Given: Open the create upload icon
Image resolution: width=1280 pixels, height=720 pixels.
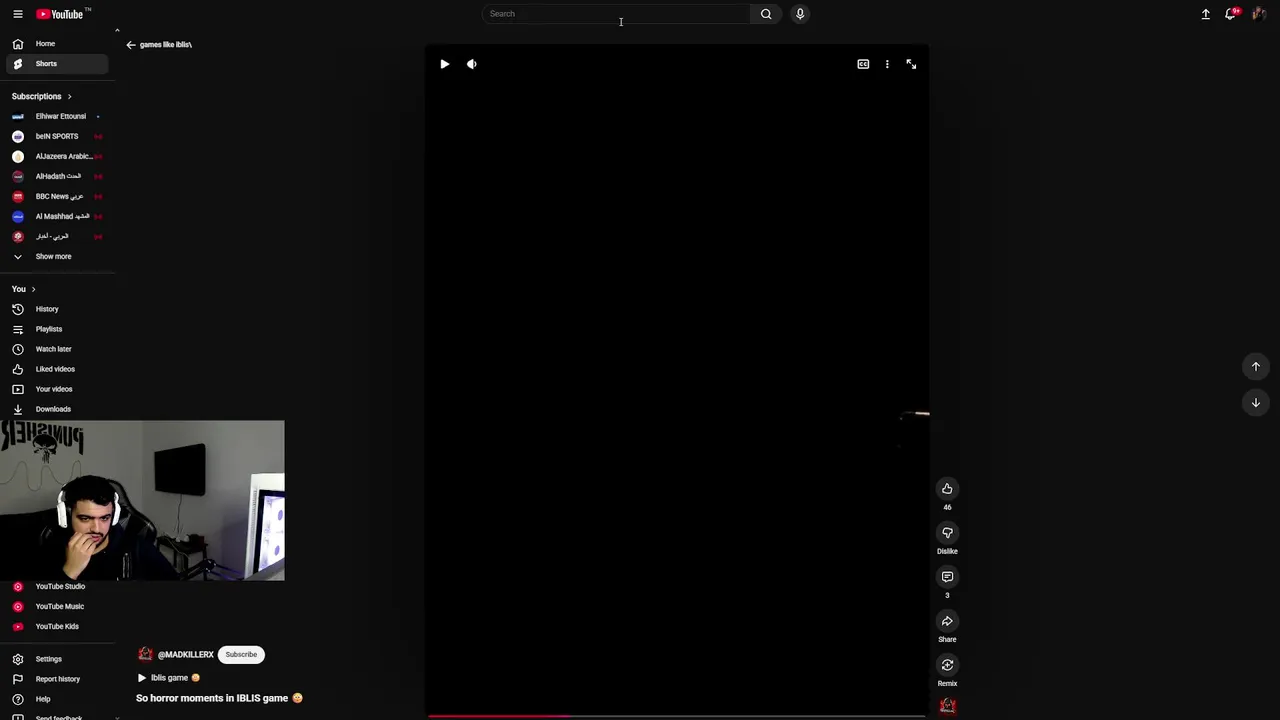Looking at the screenshot, I should (x=1206, y=14).
